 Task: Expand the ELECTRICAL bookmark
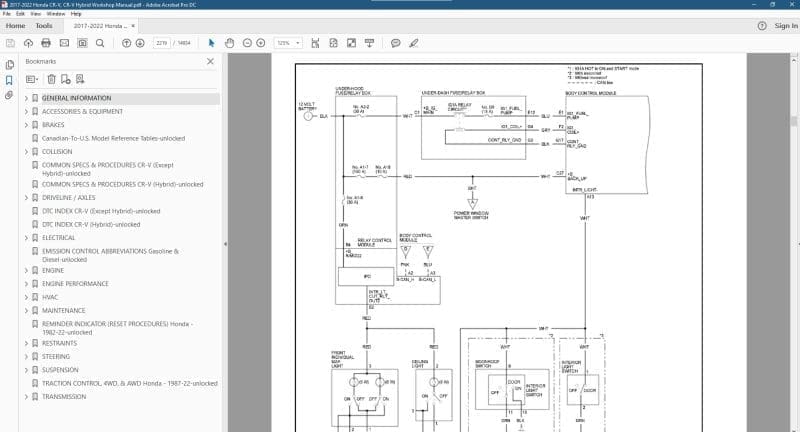point(27,238)
